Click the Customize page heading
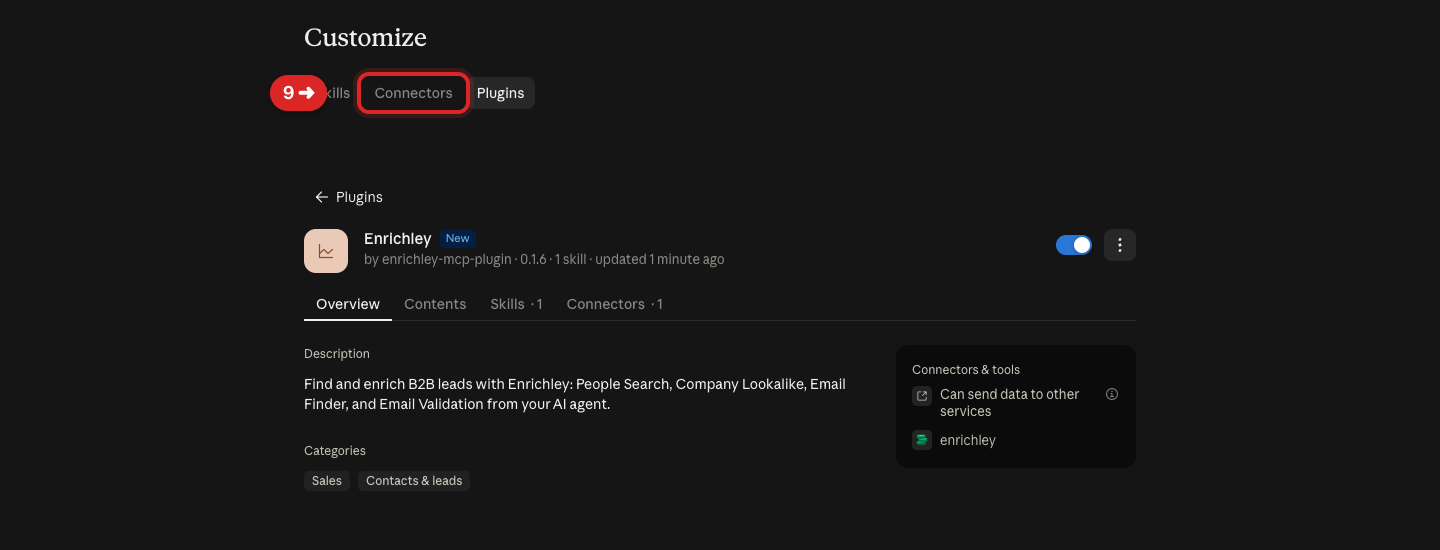 (x=365, y=38)
